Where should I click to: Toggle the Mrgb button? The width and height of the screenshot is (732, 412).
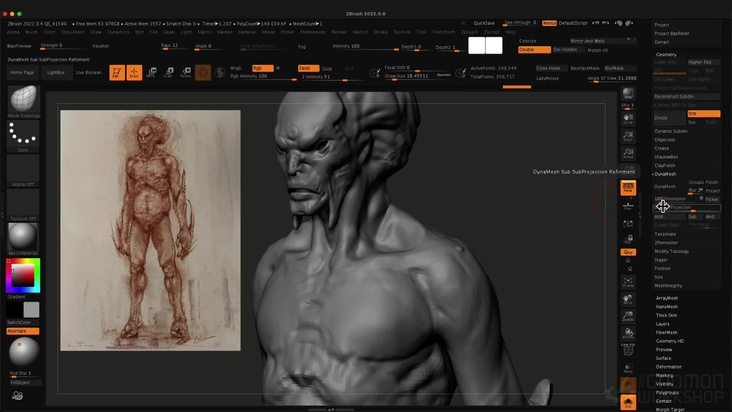pyautogui.click(x=236, y=68)
